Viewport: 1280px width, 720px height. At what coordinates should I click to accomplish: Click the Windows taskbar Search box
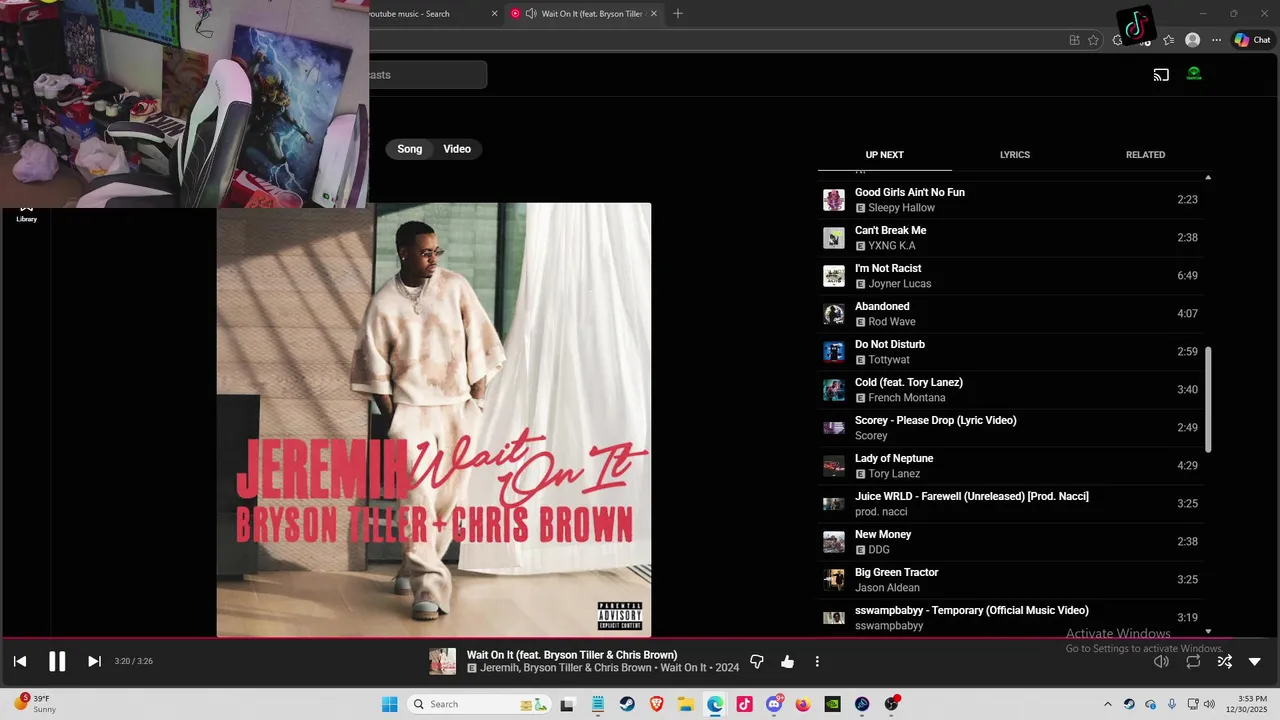coord(481,704)
